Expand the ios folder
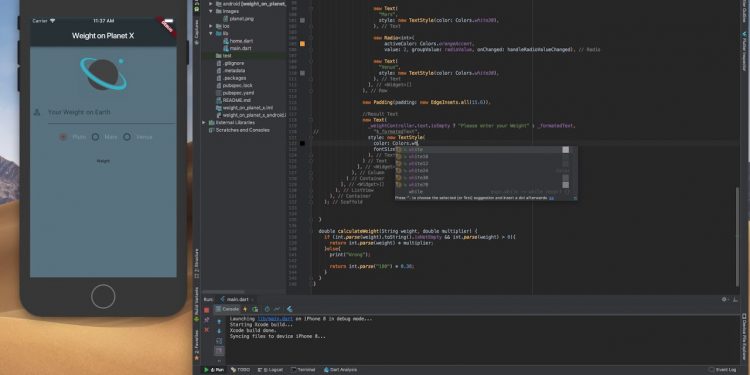 (211, 26)
